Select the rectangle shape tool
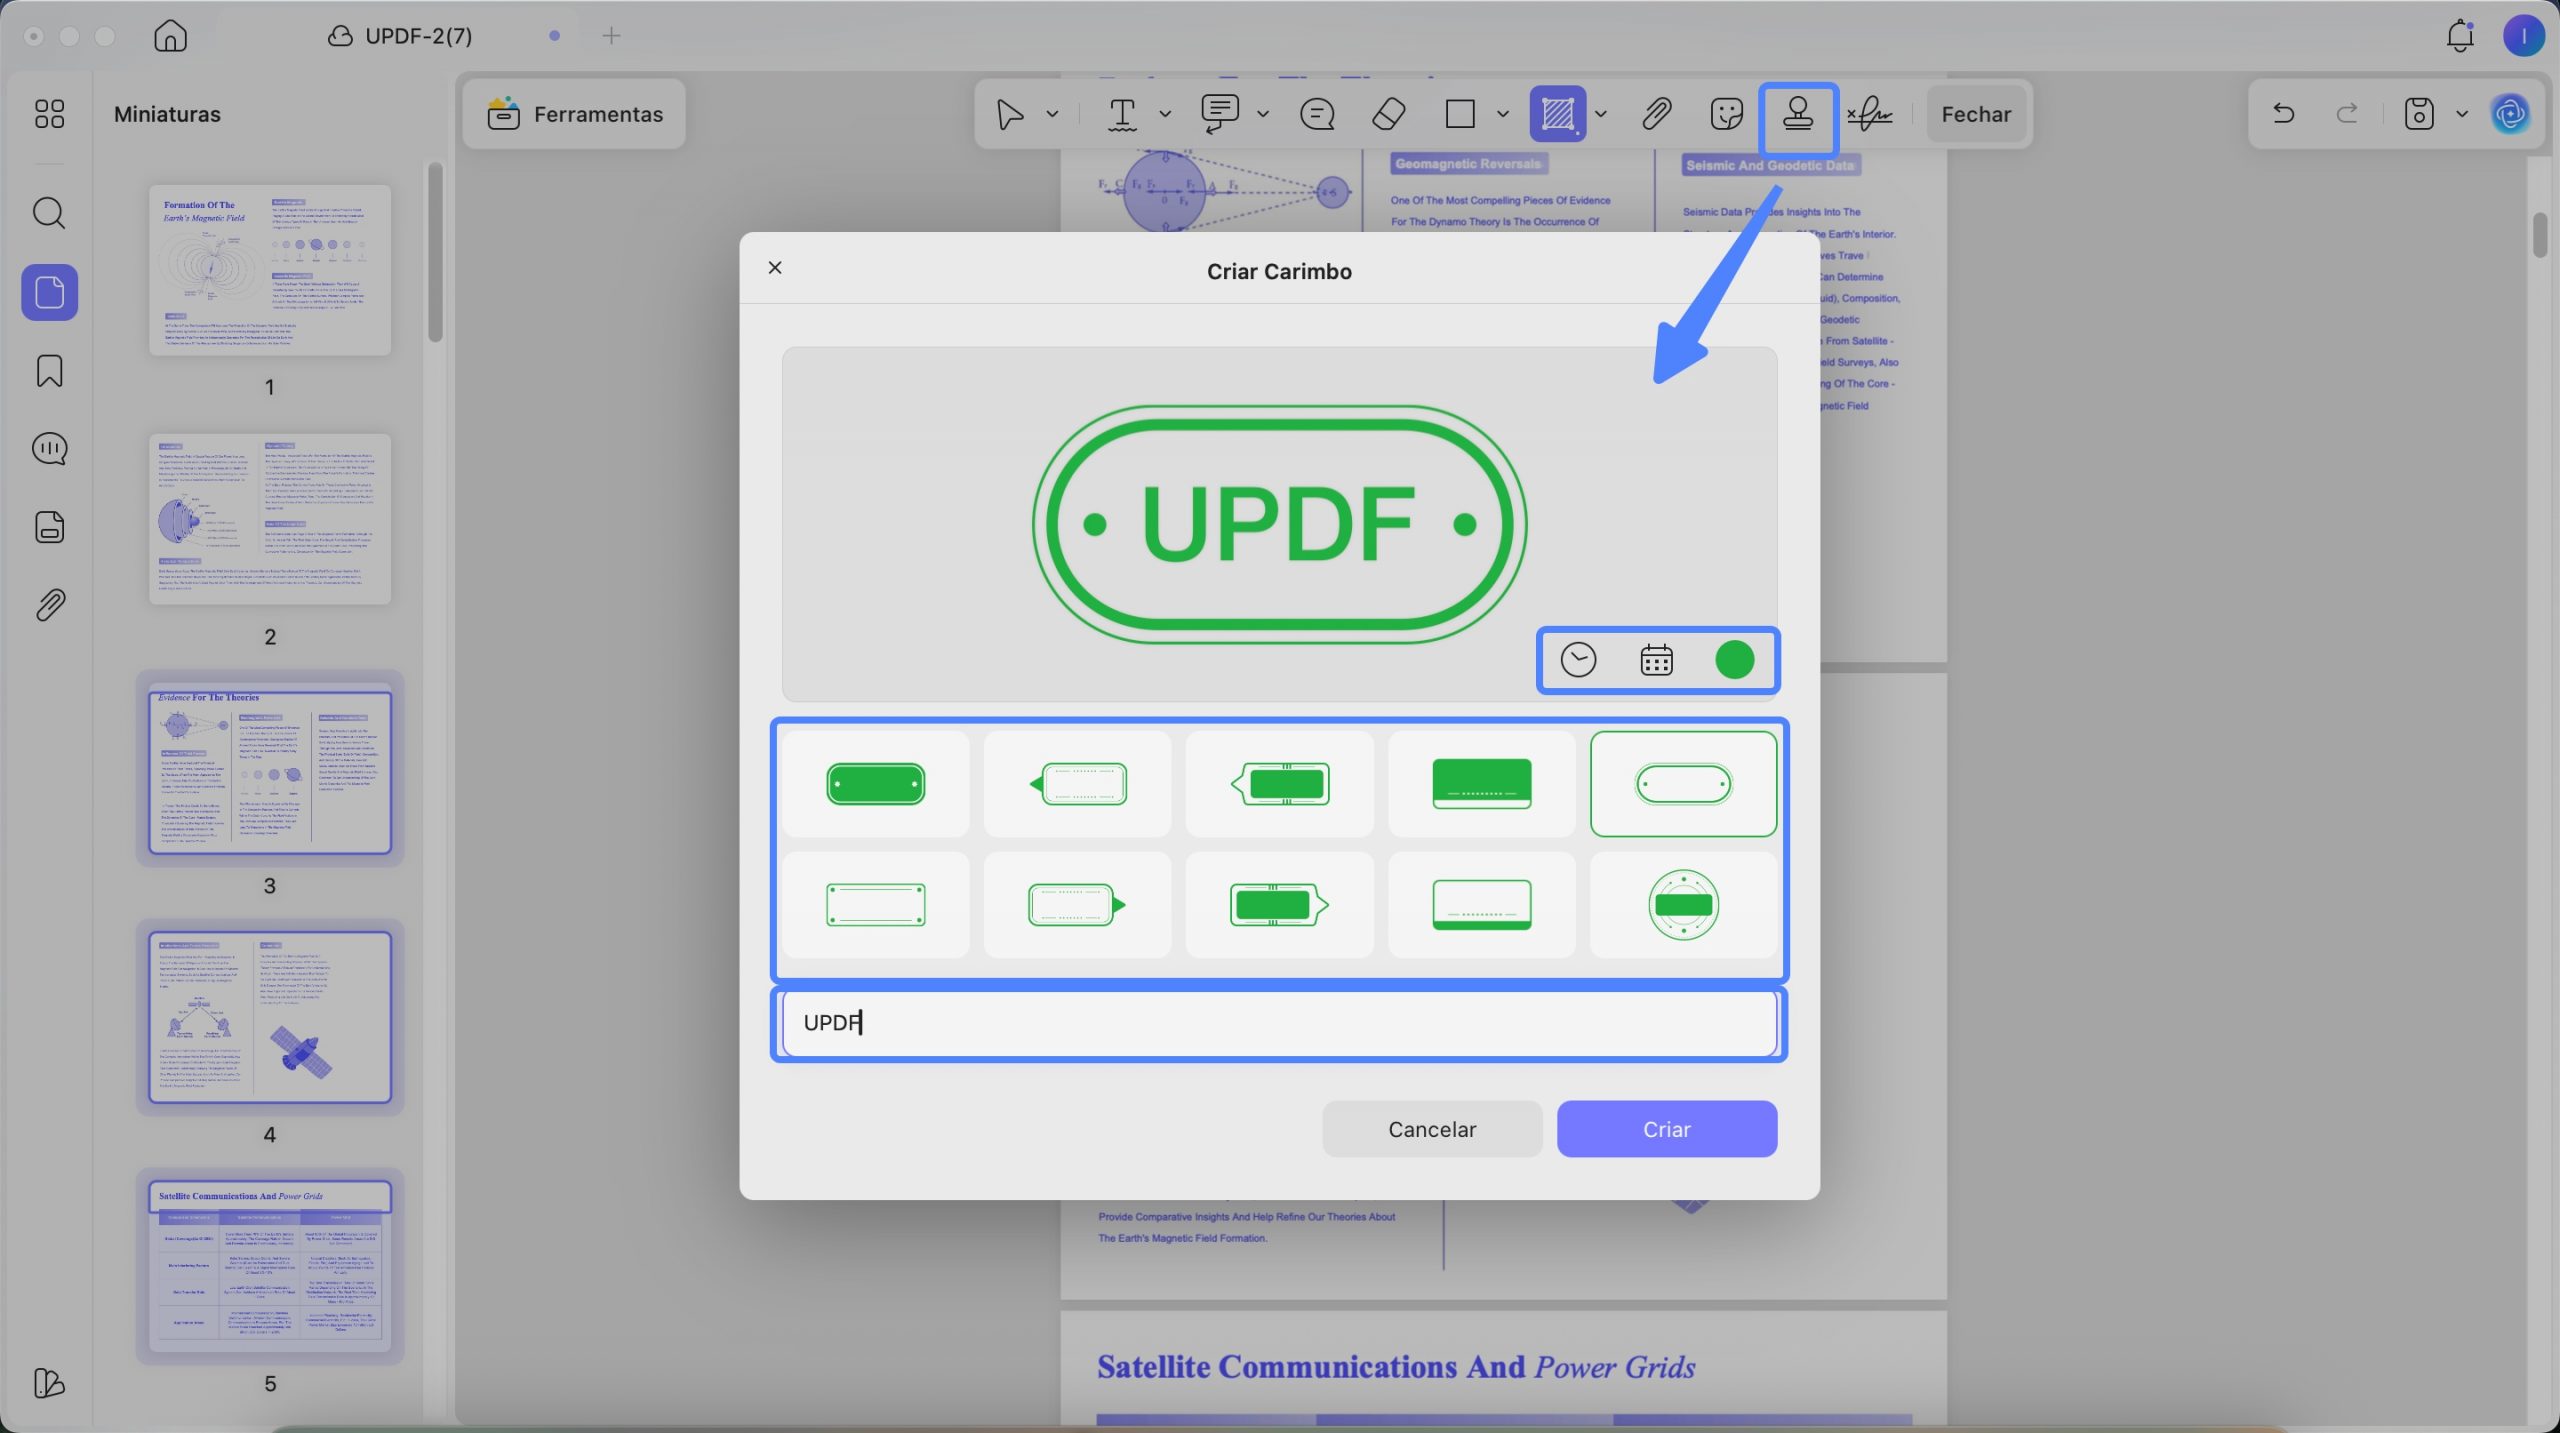Image resolution: width=2560 pixels, height=1433 pixels. click(x=1460, y=114)
